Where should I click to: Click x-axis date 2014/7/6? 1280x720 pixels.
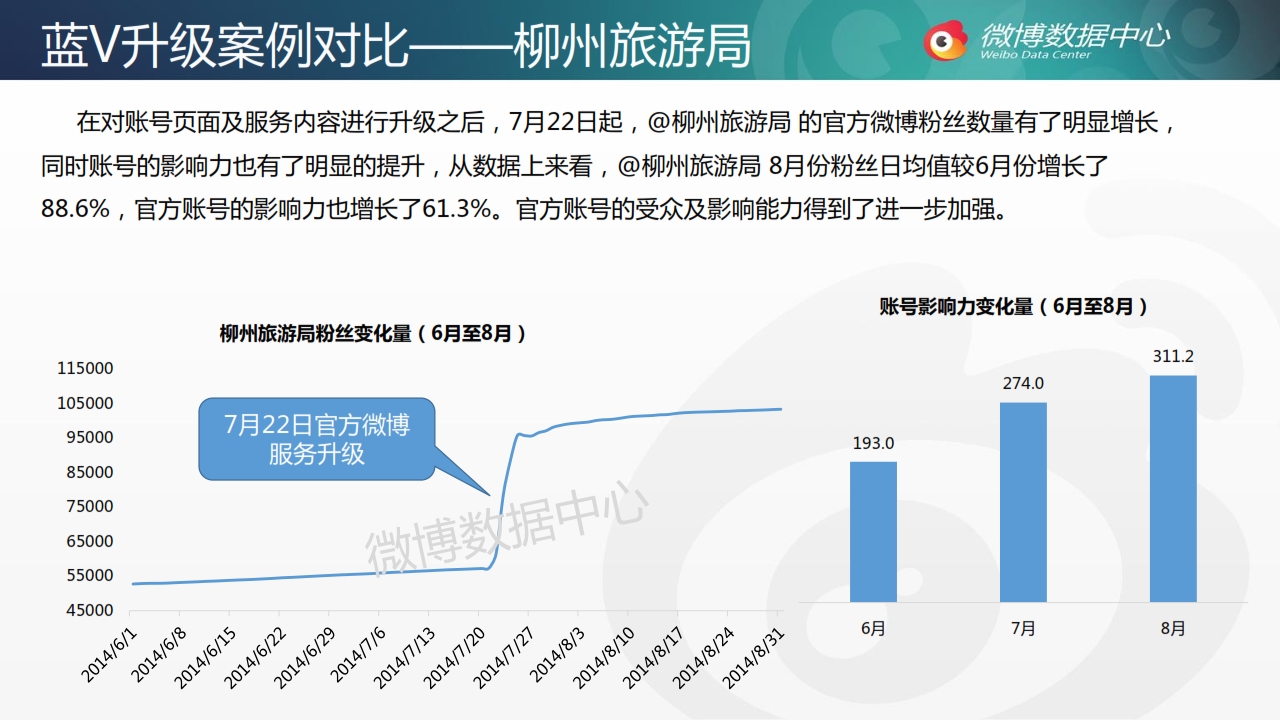coord(357,656)
